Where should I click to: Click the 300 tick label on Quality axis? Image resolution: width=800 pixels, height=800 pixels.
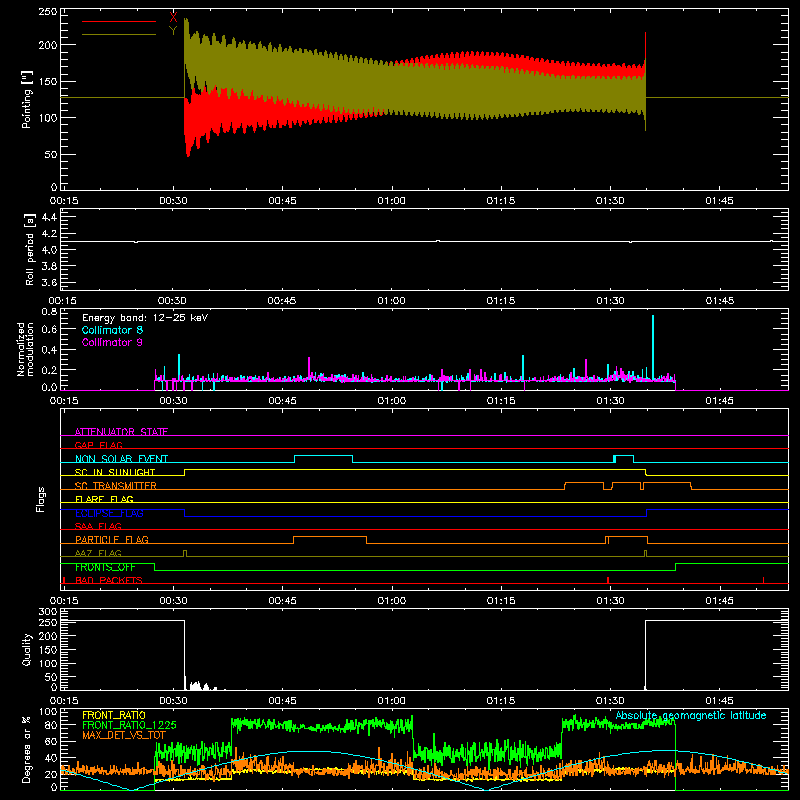click(x=48, y=612)
